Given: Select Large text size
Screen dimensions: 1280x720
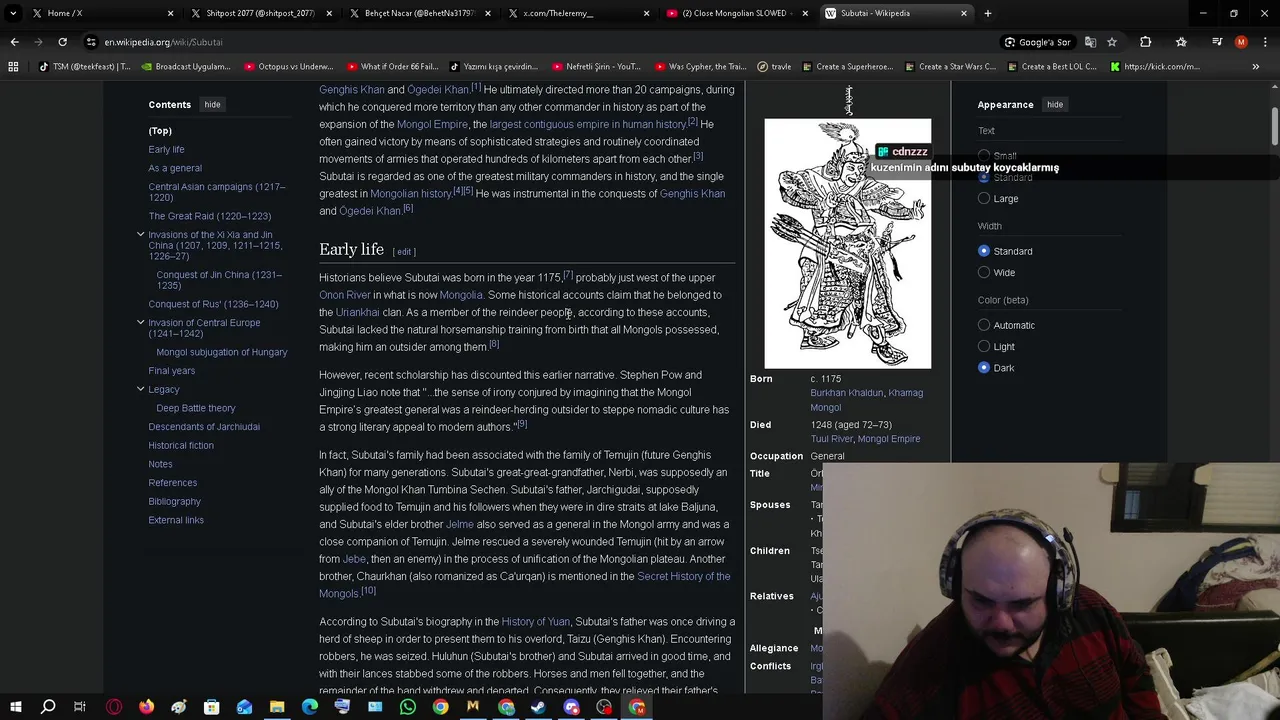Looking at the screenshot, I should (x=984, y=198).
